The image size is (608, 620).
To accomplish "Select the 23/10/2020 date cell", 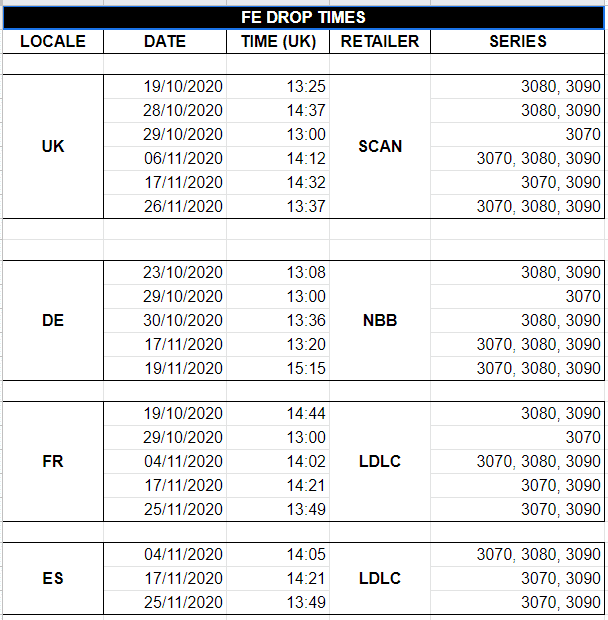I will [x=183, y=272].
